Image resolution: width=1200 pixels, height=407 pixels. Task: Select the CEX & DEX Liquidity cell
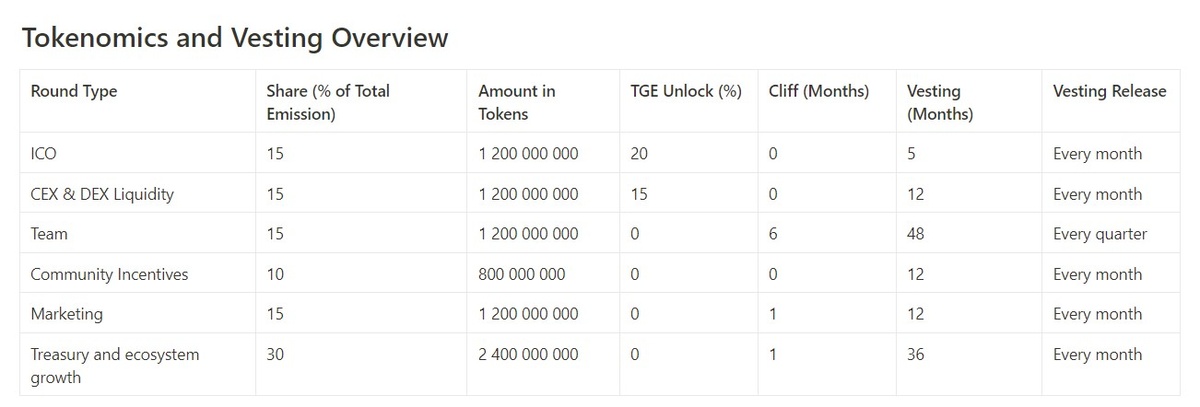pyautogui.click(x=102, y=194)
